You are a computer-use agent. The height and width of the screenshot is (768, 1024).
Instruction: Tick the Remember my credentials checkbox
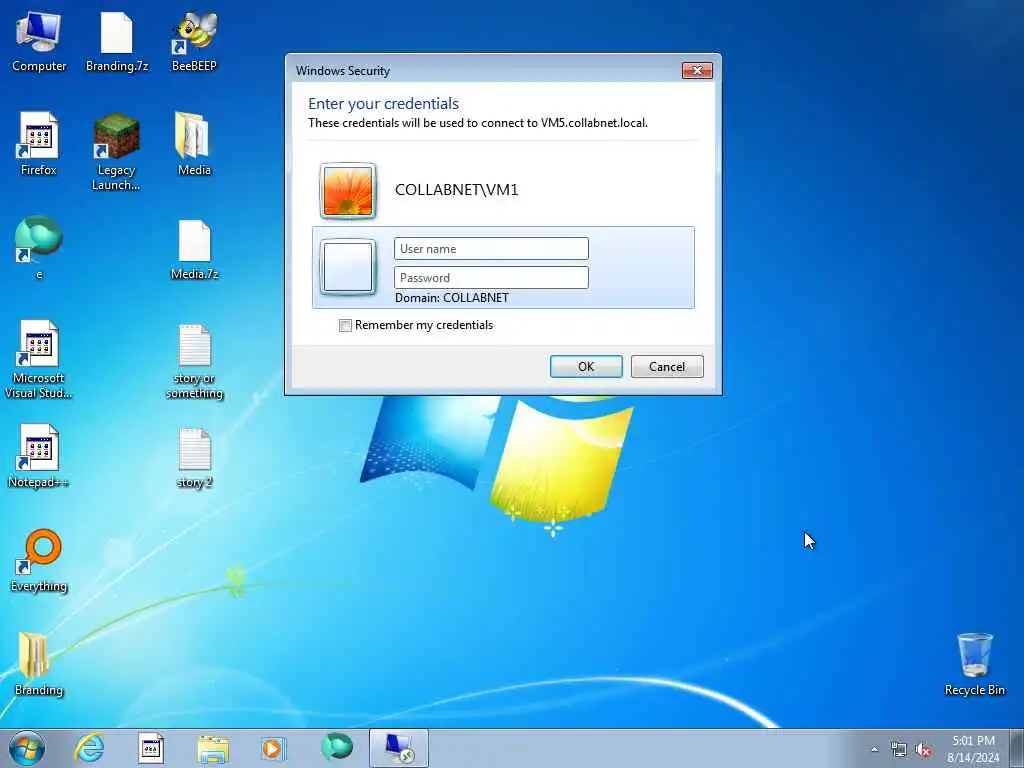click(345, 325)
